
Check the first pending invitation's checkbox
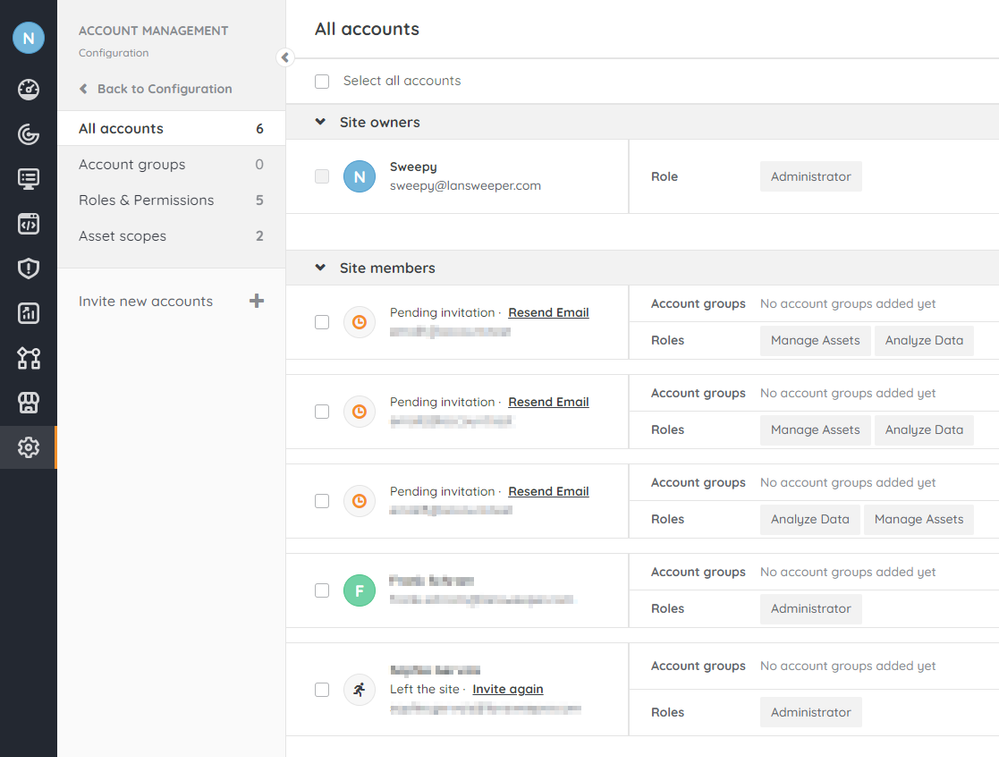[322, 322]
